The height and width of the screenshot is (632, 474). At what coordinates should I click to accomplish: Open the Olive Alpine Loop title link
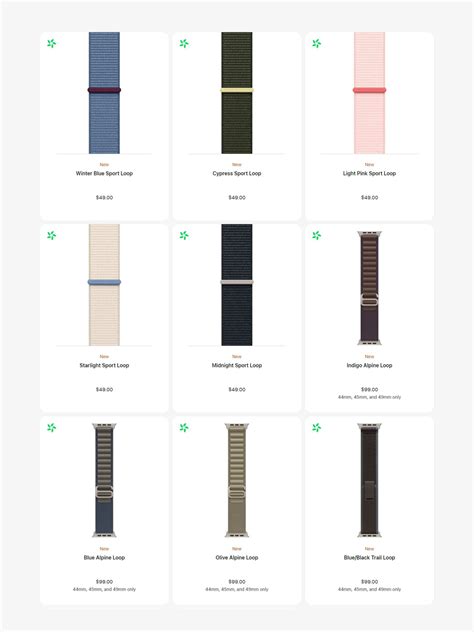pyautogui.click(x=237, y=558)
